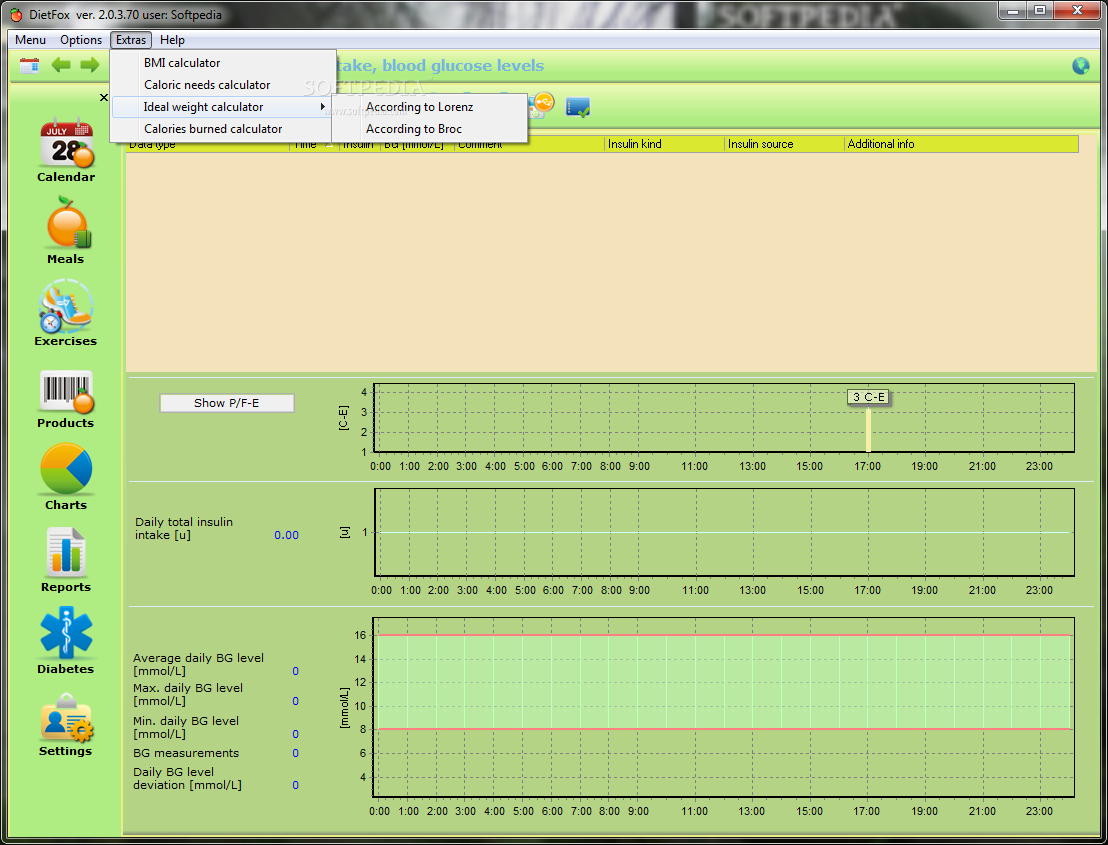Go to previous day with left green arrow
The width and height of the screenshot is (1108, 845).
(x=61, y=66)
